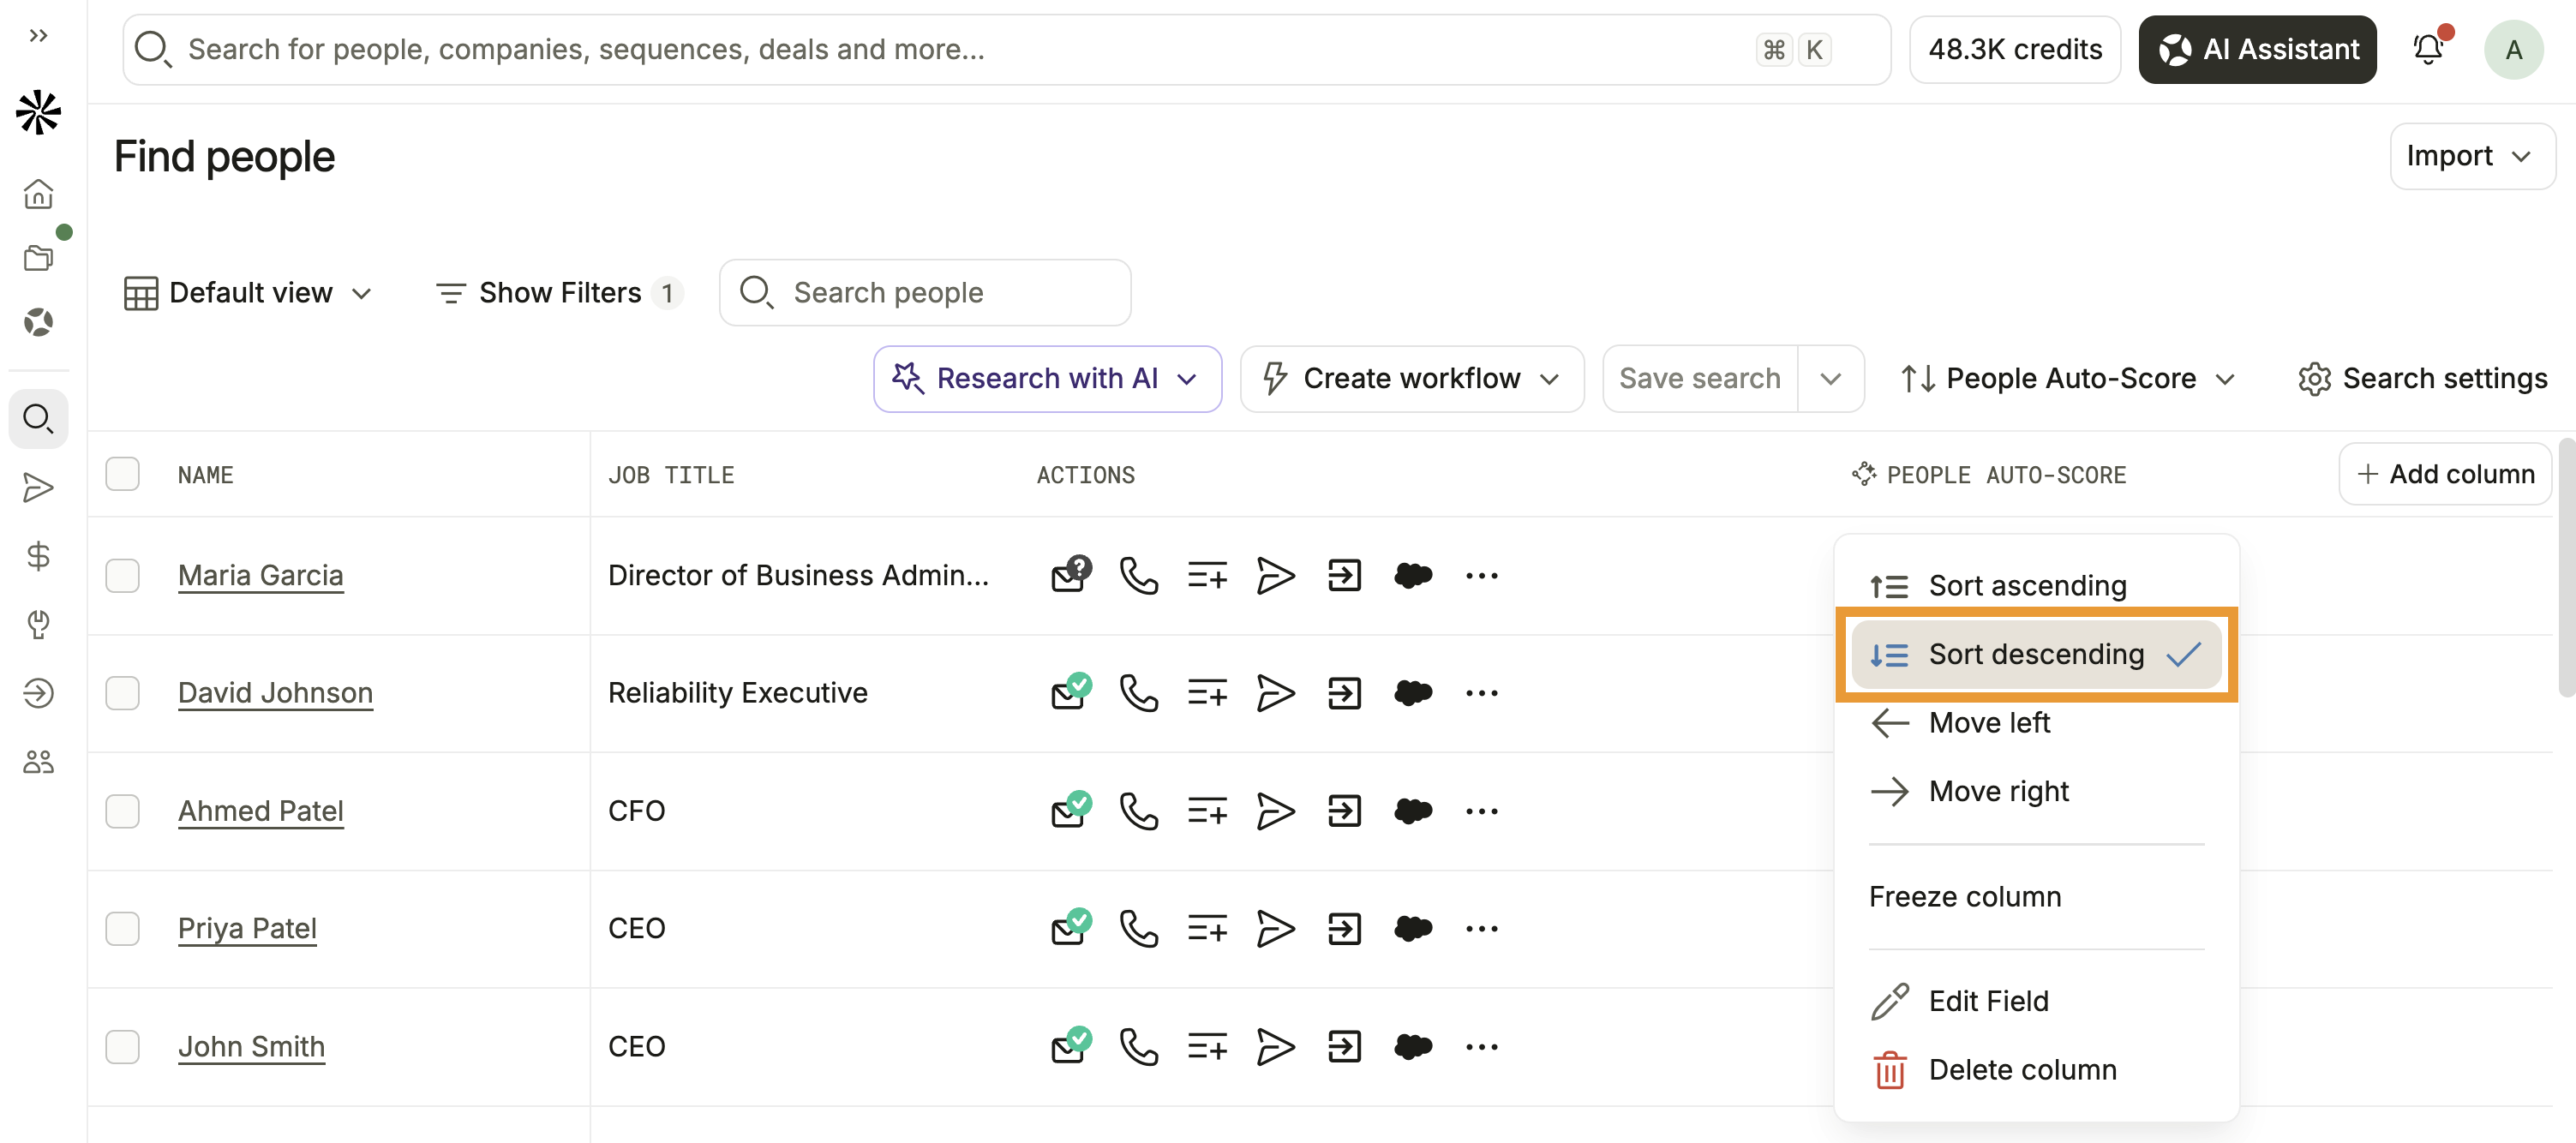Select Move left in the column menu
2576x1143 pixels.
click(2036, 722)
